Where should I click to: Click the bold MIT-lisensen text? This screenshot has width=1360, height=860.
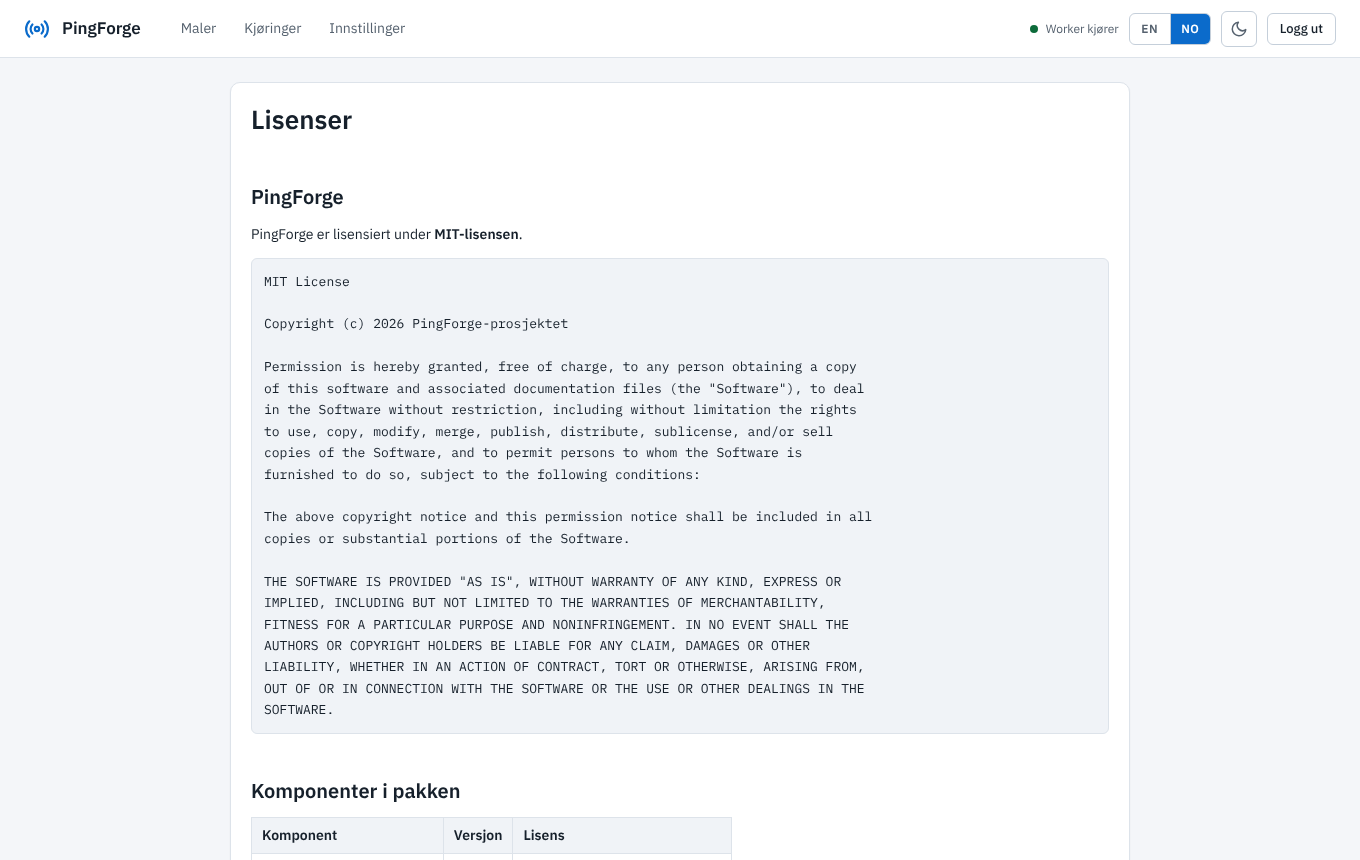tap(476, 234)
